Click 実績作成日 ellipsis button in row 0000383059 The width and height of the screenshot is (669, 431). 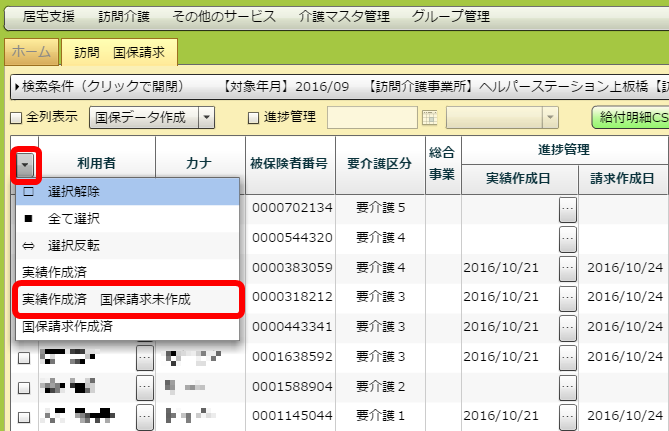point(568,268)
